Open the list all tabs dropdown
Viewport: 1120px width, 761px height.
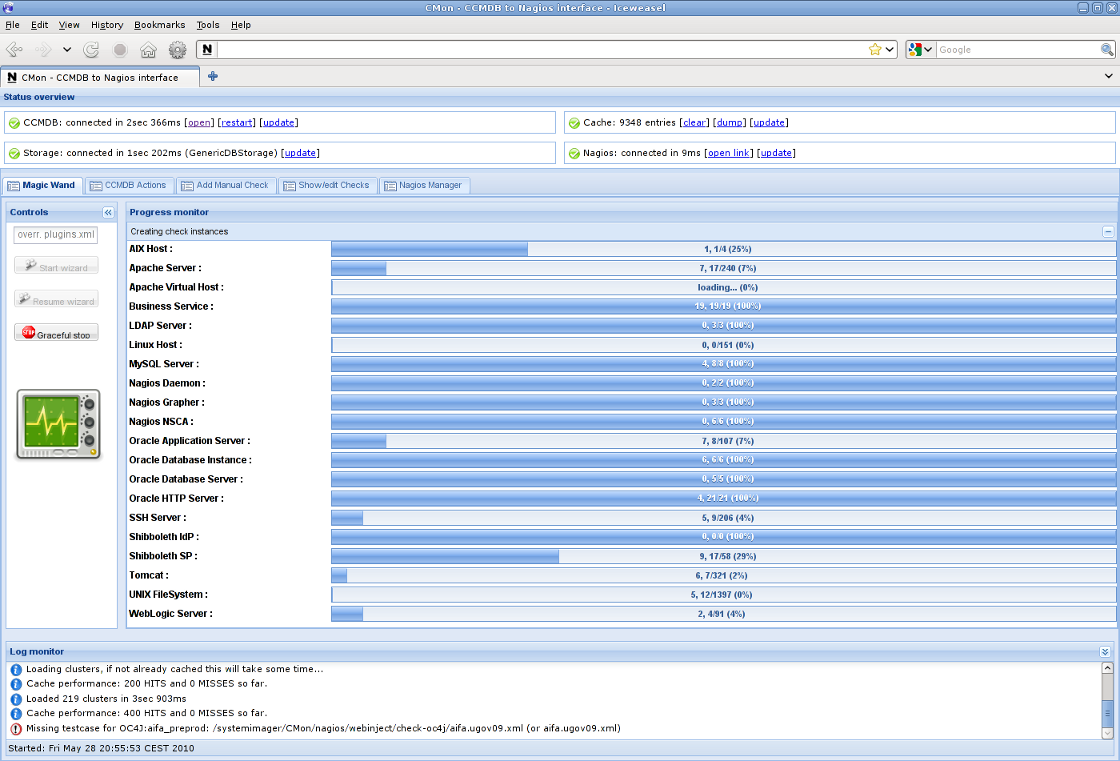click(x=1109, y=76)
